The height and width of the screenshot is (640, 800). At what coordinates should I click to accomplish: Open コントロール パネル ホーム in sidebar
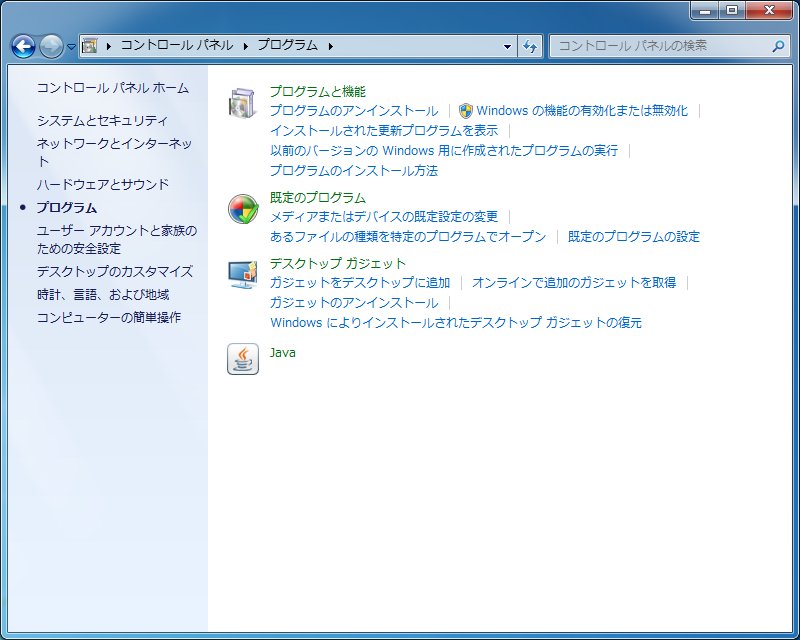tap(113, 88)
